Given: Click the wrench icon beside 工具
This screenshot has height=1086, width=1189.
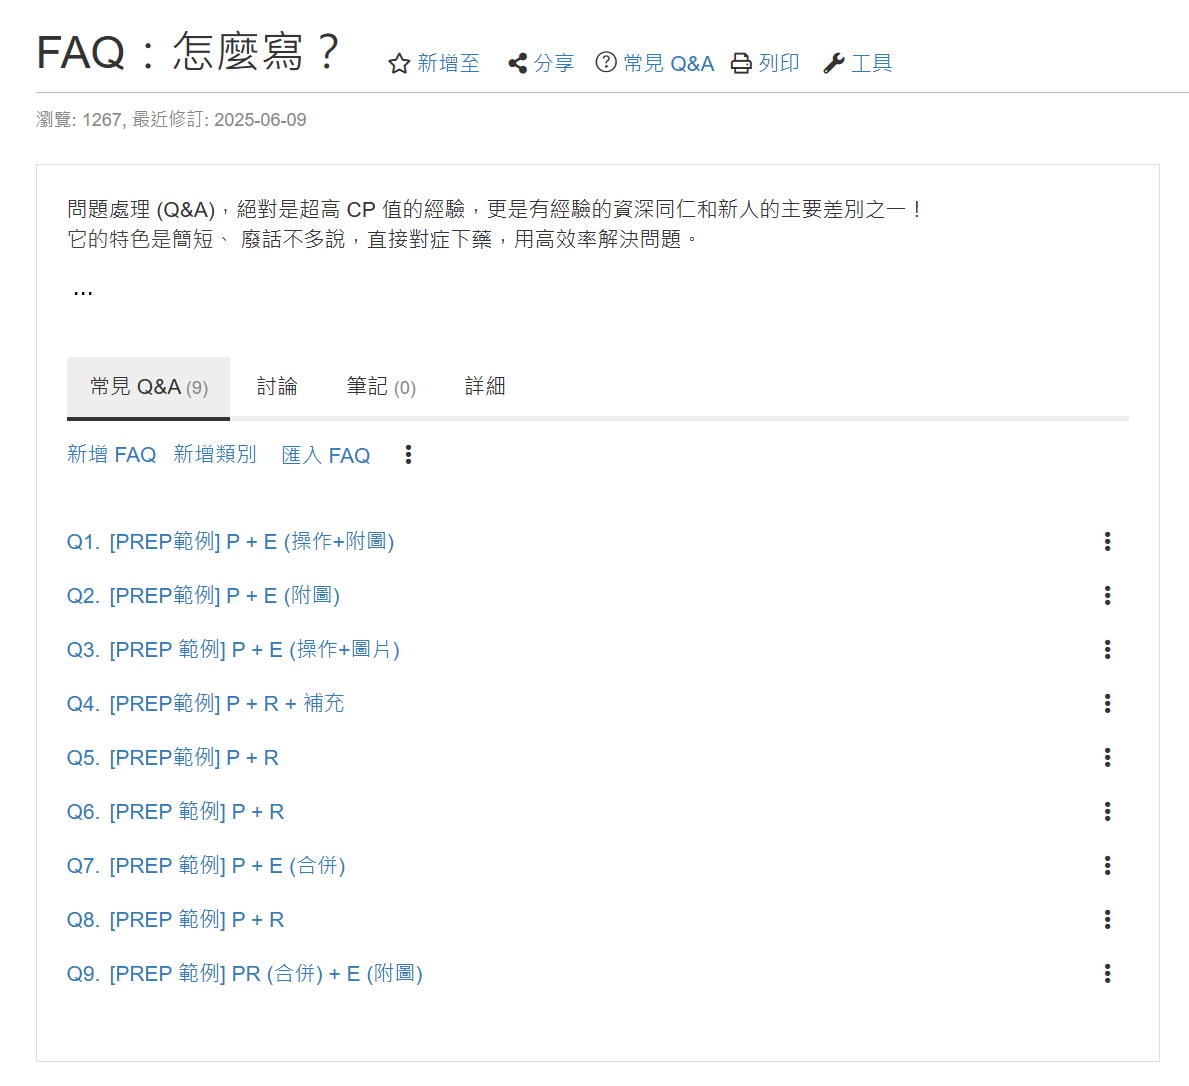Looking at the screenshot, I should (x=833, y=63).
